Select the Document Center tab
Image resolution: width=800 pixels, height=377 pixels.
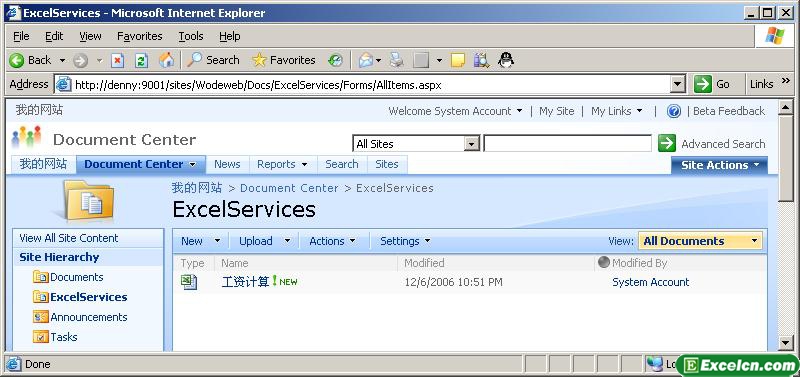140,164
